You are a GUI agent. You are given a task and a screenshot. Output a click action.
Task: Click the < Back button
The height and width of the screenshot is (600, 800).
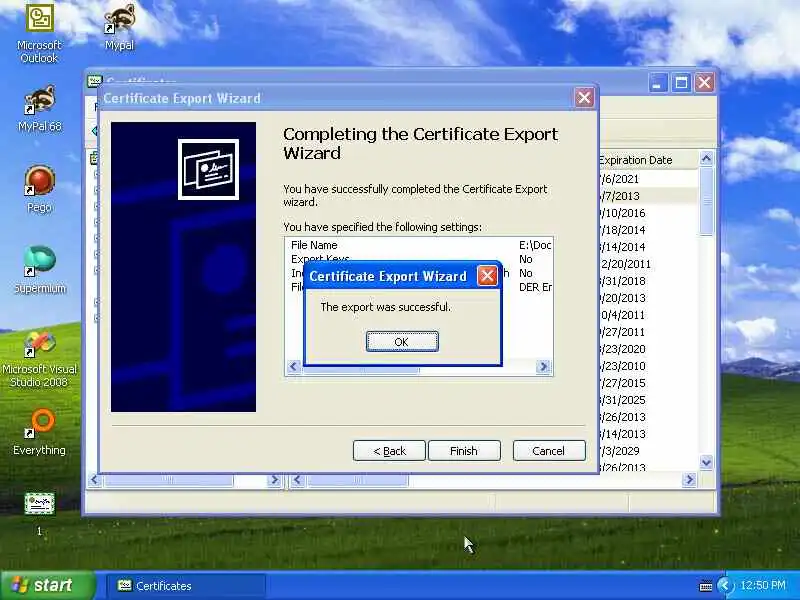pos(389,451)
